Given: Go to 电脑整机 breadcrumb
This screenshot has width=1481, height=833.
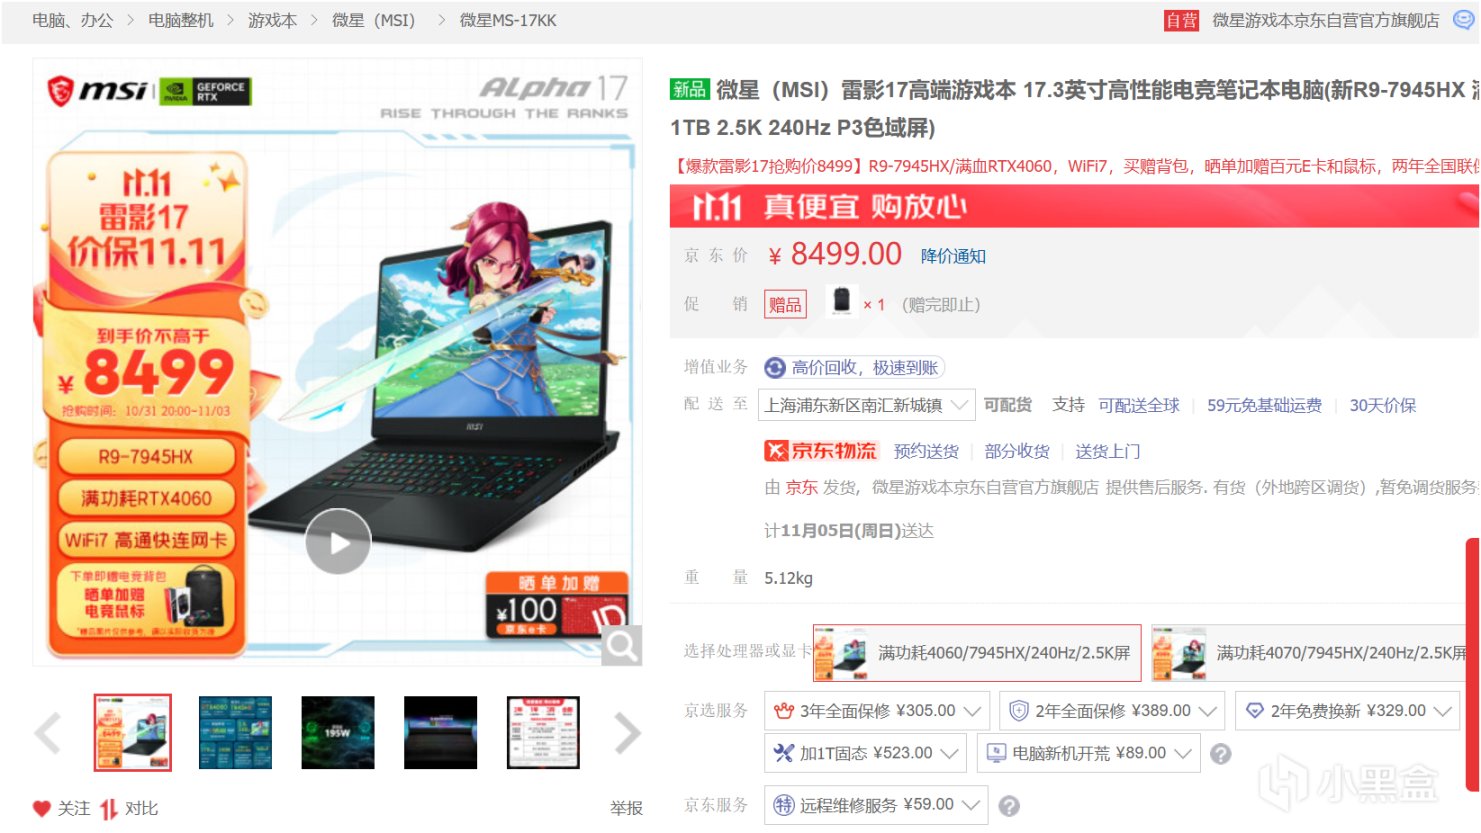Looking at the screenshot, I should (181, 20).
